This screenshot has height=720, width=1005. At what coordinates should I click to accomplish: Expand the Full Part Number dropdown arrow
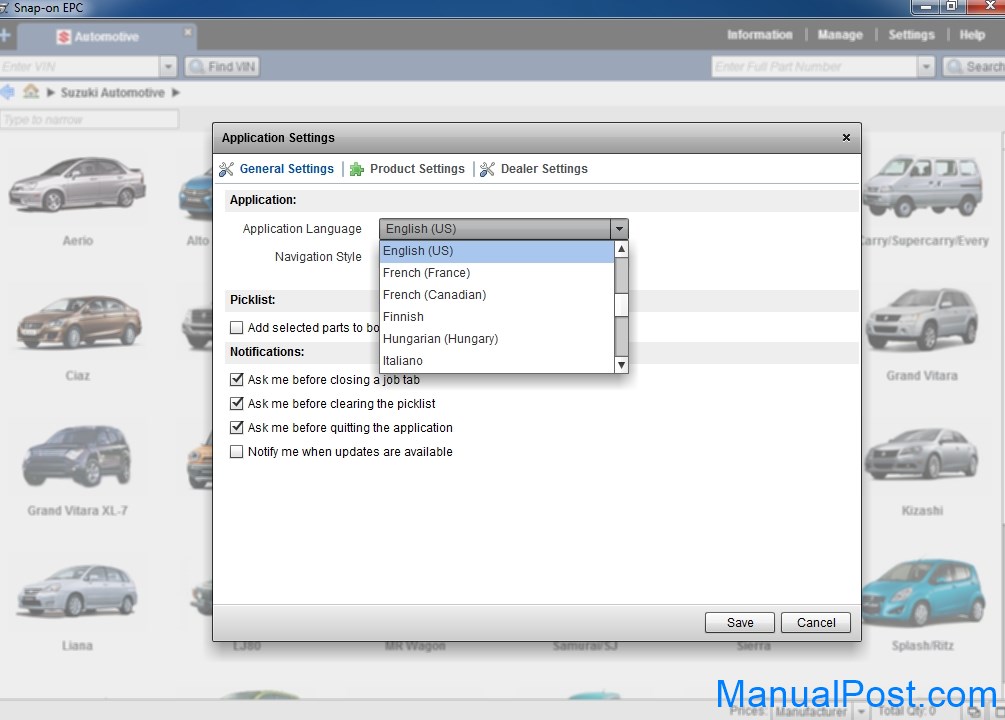[926, 67]
